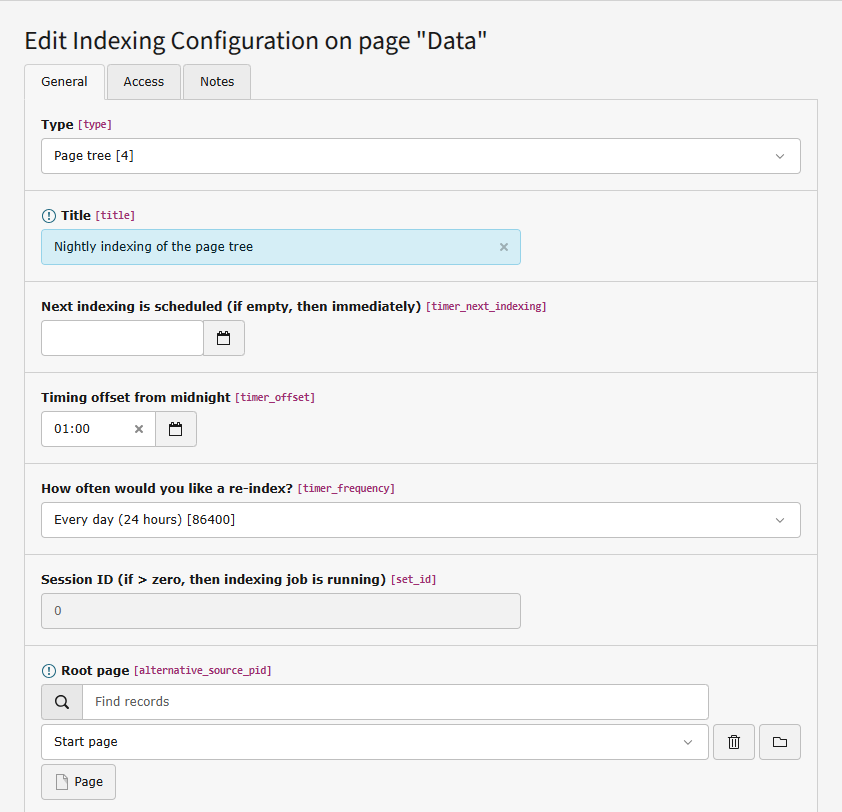
Task: Open the calendar picker for next indexing
Action: pyautogui.click(x=223, y=338)
